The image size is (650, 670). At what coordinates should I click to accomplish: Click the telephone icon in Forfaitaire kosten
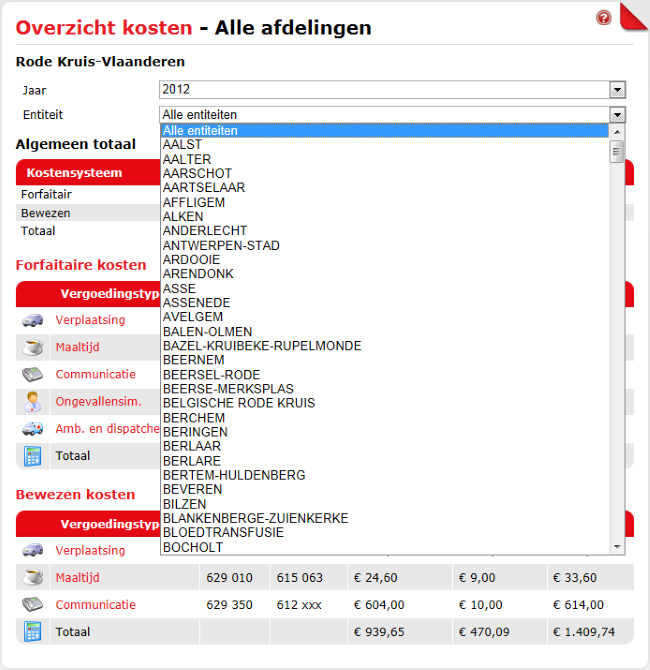tap(32, 375)
